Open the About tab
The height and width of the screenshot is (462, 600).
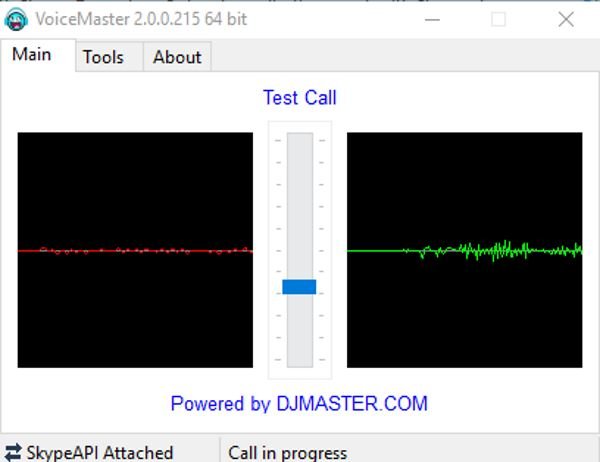pos(177,57)
